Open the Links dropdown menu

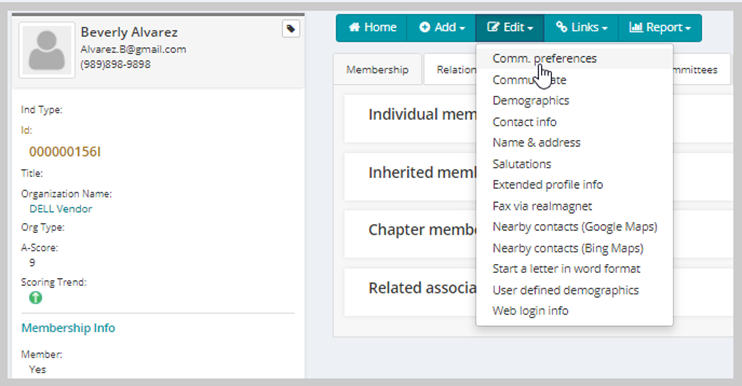[x=581, y=27]
